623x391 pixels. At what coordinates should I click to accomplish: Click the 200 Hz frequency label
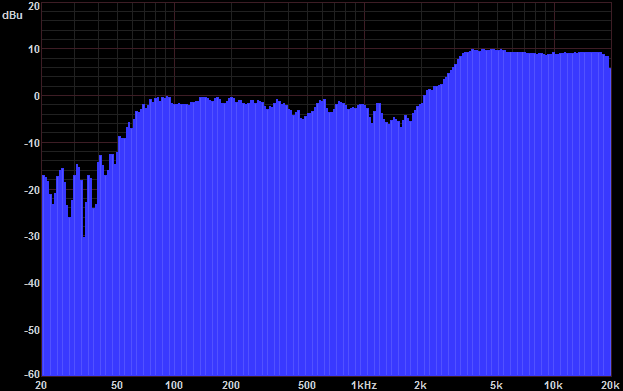(x=231, y=385)
